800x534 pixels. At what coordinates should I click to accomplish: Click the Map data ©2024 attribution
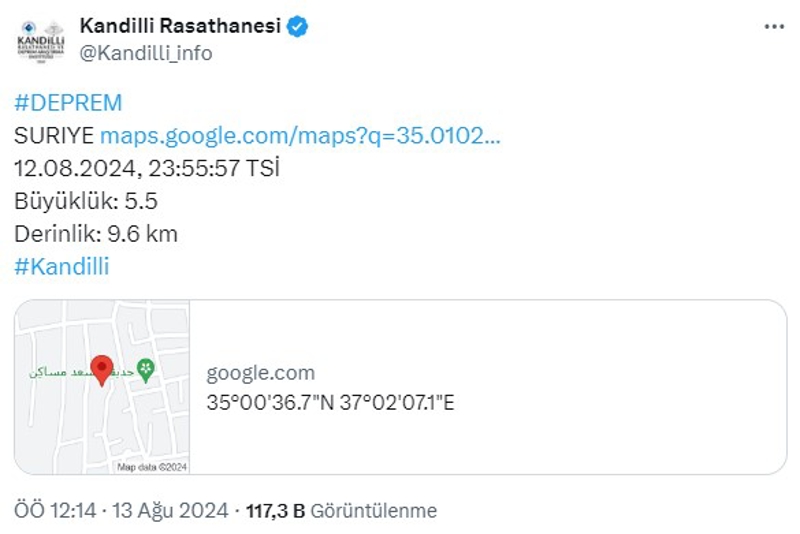click(x=152, y=466)
